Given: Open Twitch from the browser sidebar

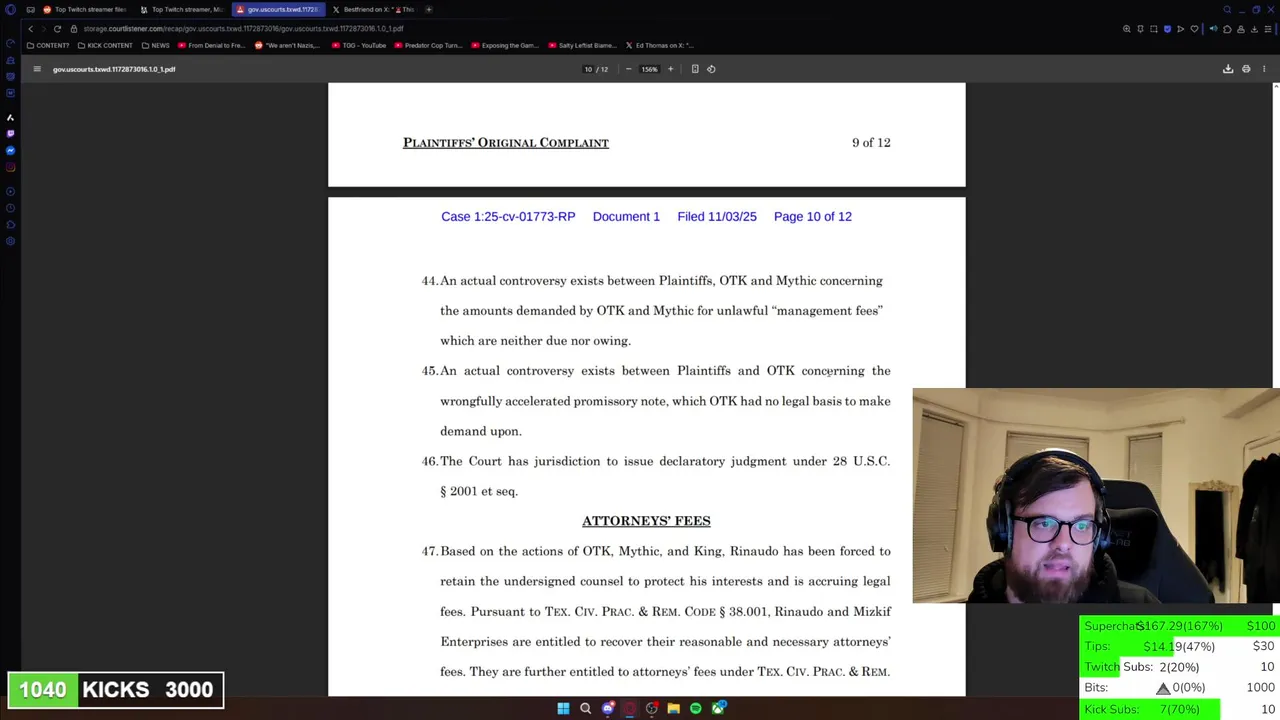Looking at the screenshot, I should (10, 133).
